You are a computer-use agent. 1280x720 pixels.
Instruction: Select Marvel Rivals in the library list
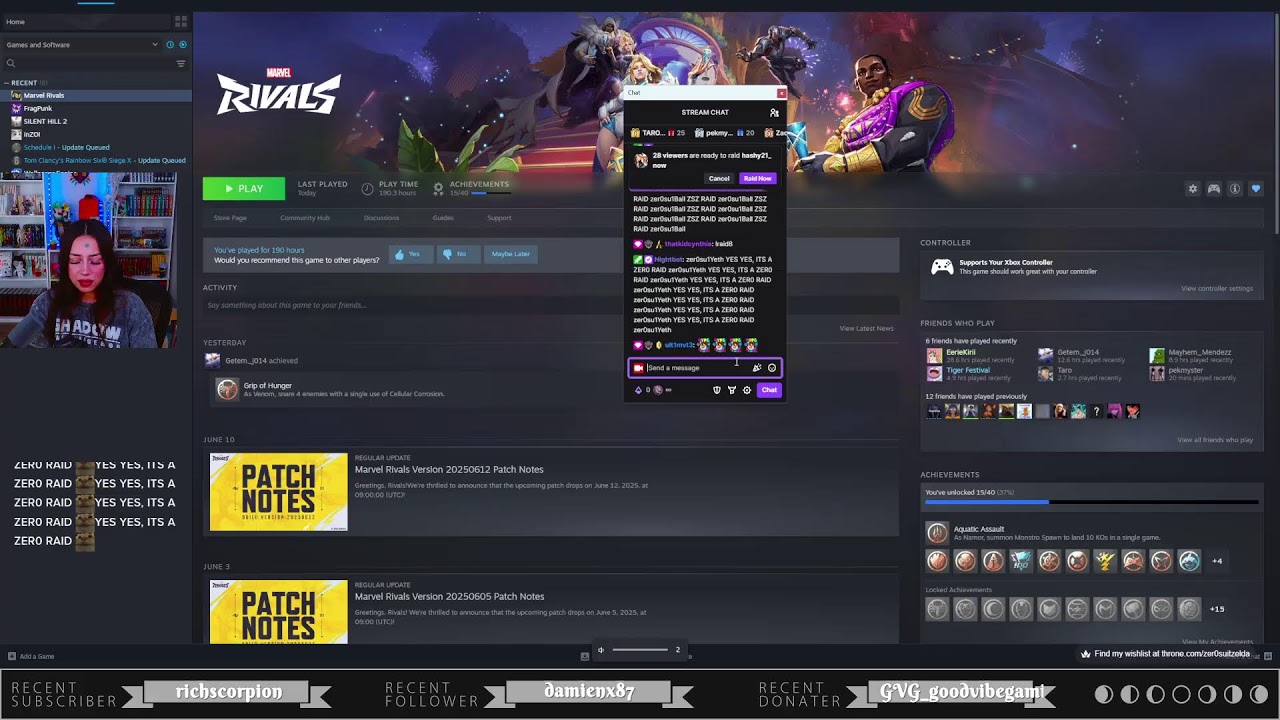[x=96, y=96]
